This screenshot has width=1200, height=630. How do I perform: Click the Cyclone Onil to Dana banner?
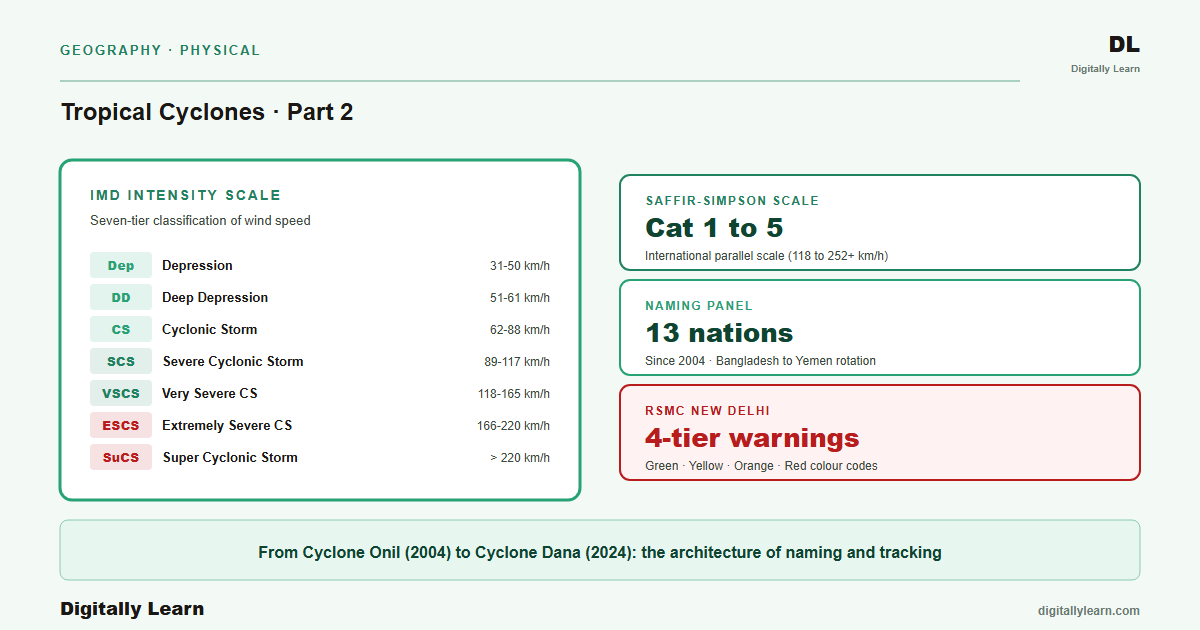[600, 550]
